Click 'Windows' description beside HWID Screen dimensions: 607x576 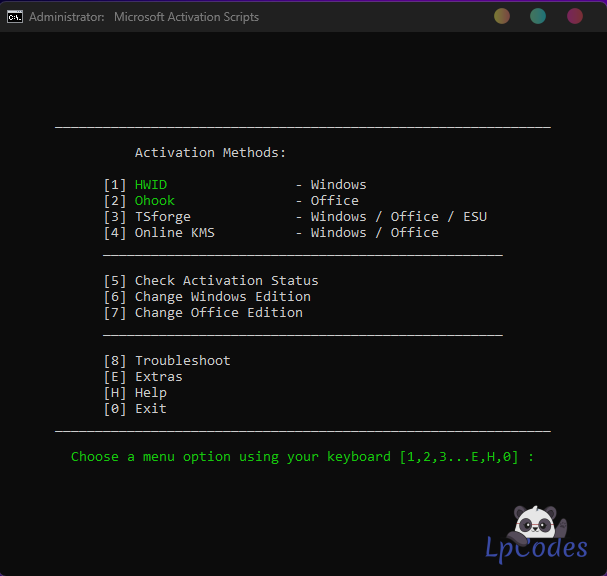pyautogui.click(x=338, y=185)
